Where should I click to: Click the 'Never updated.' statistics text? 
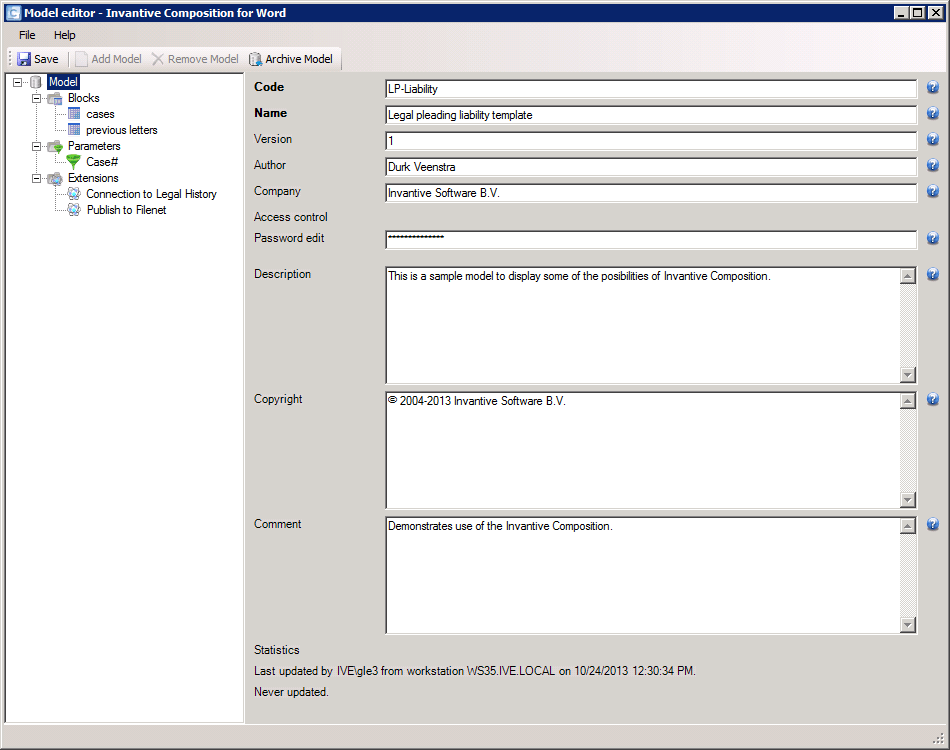pyautogui.click(x=291, y=692)
